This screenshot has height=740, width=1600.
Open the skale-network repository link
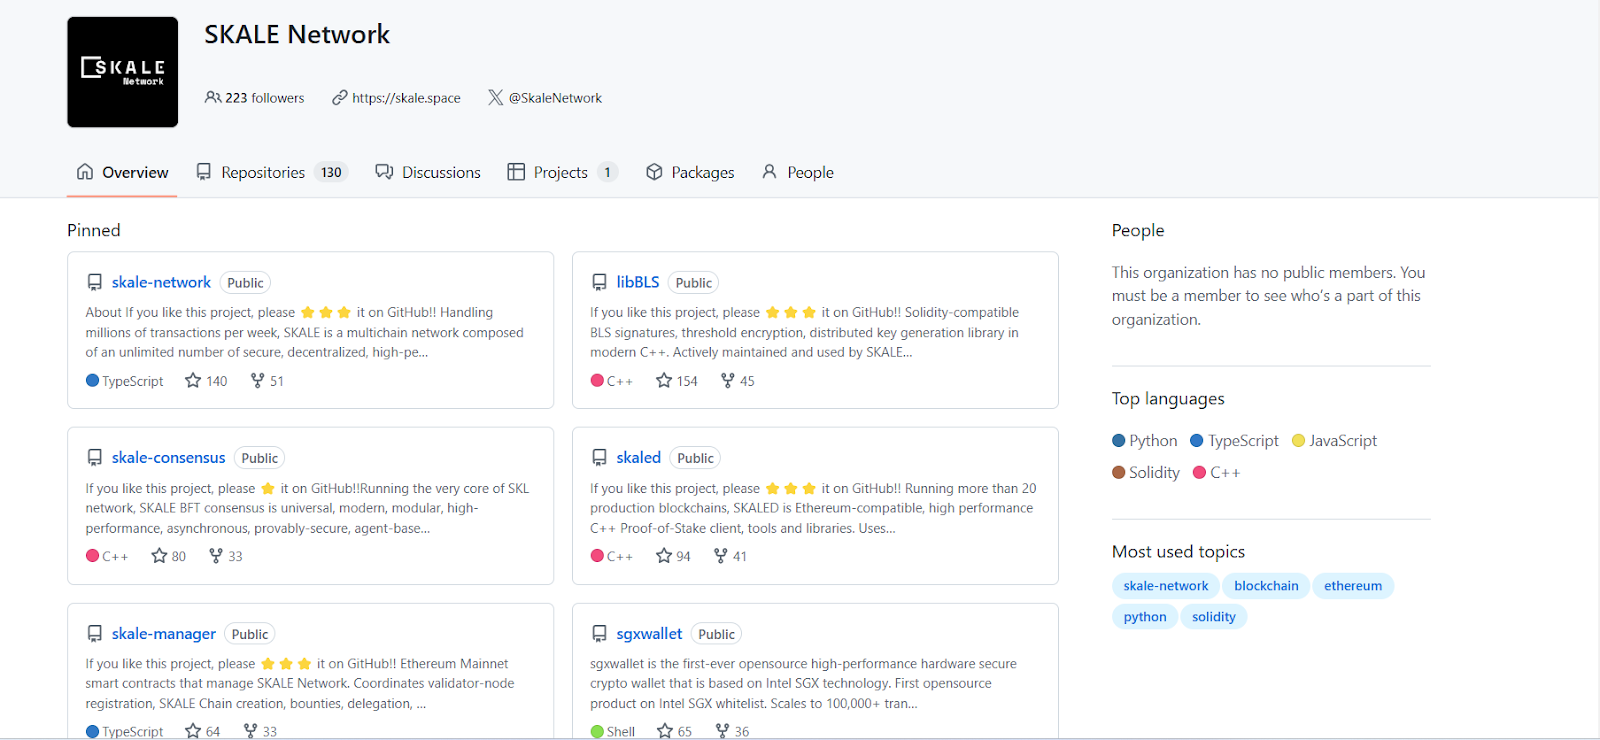coord(161,282)
